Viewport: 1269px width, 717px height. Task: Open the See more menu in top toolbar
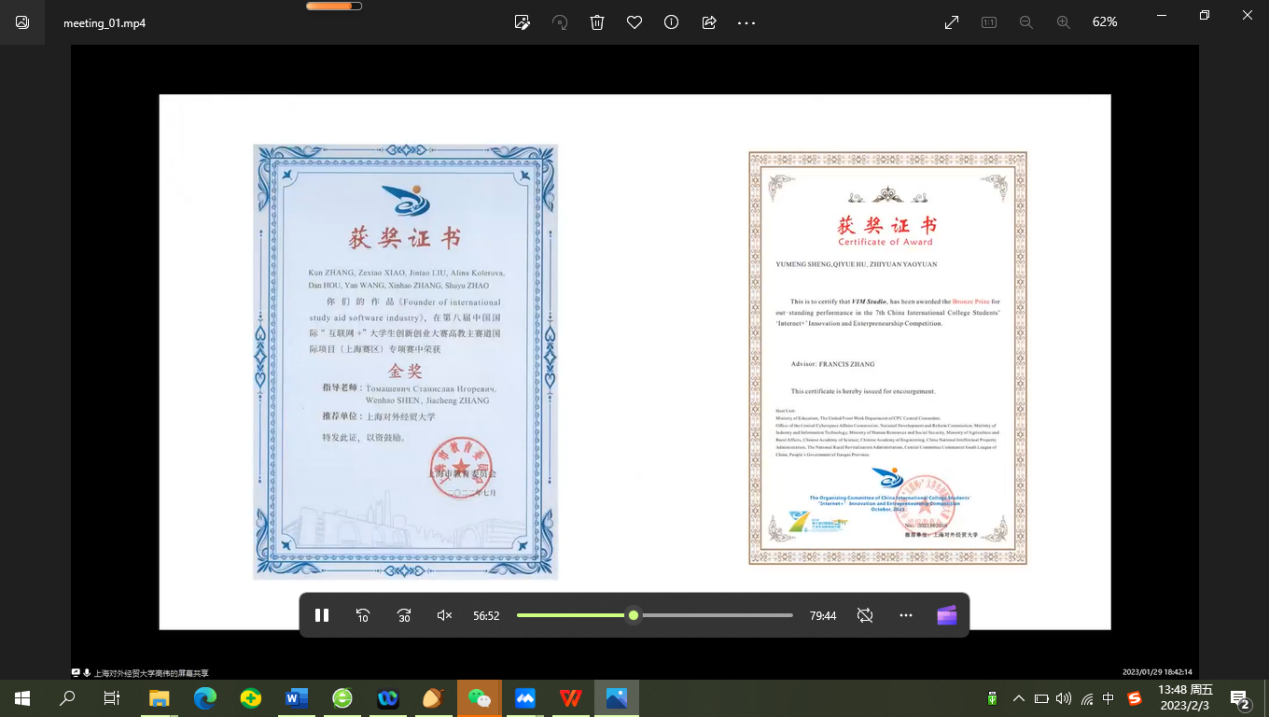(746, 22)
